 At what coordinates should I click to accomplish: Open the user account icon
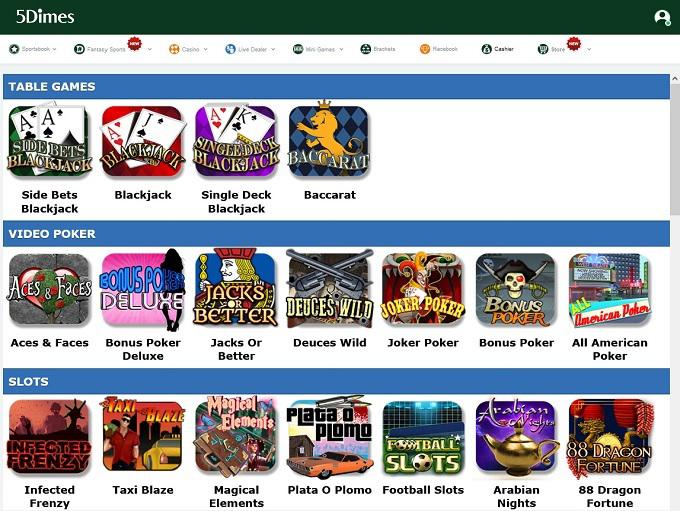click(x=662, y=18)
